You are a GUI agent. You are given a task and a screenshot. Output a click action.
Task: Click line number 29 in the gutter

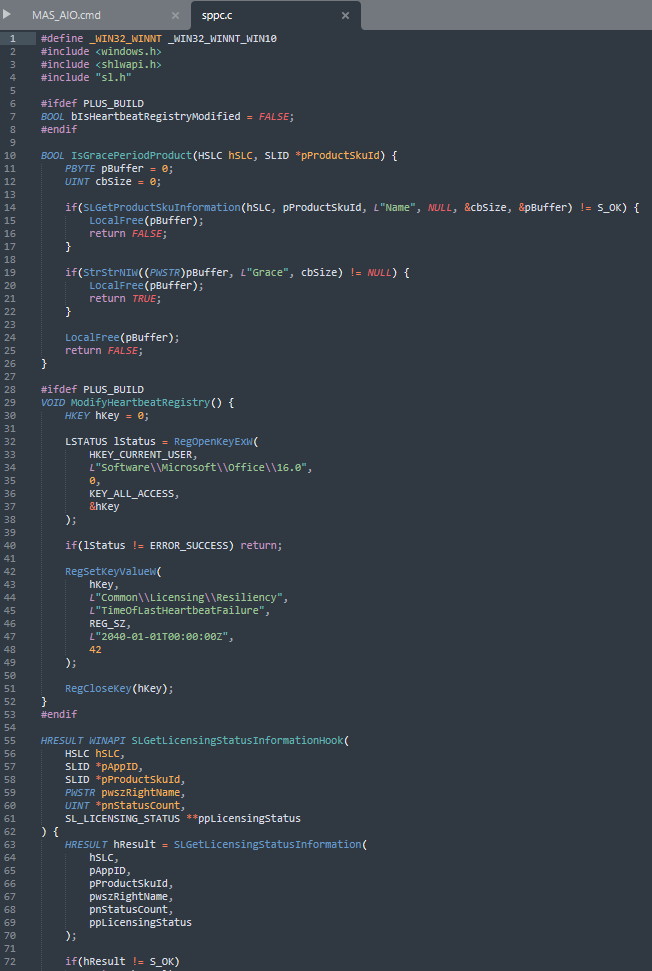[11, 403]
